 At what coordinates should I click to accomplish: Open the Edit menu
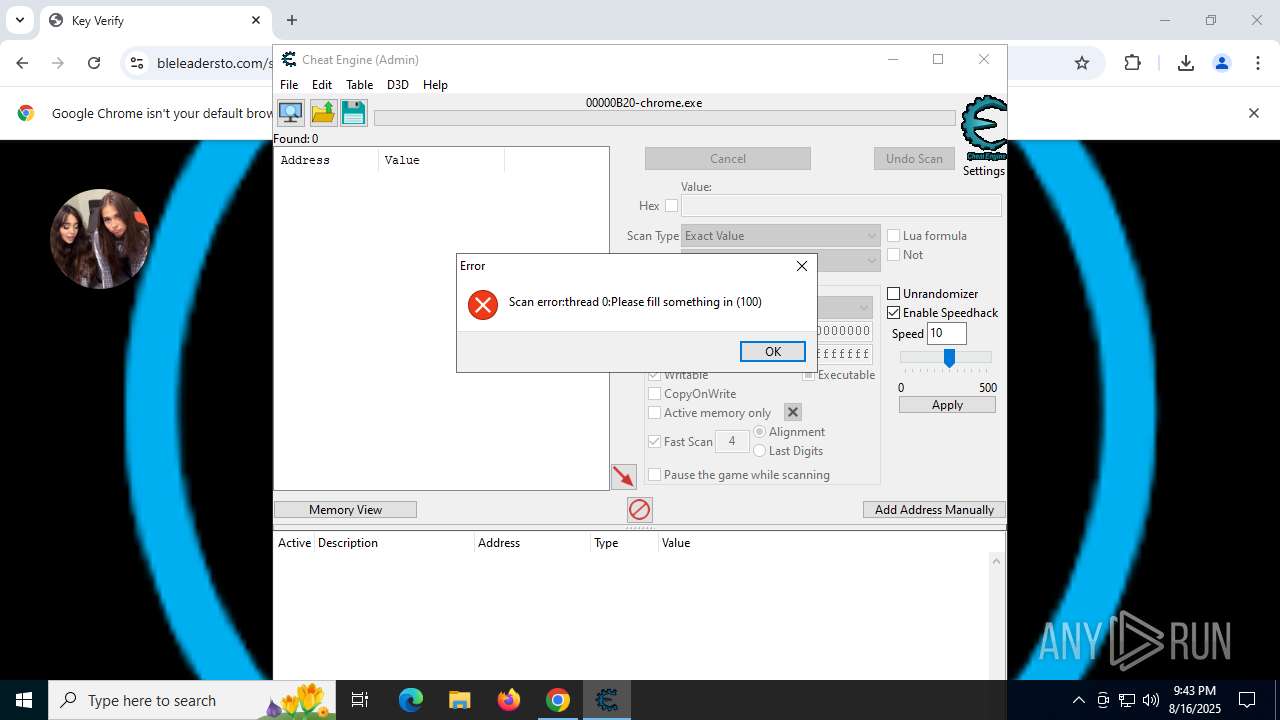click(322, 85)
